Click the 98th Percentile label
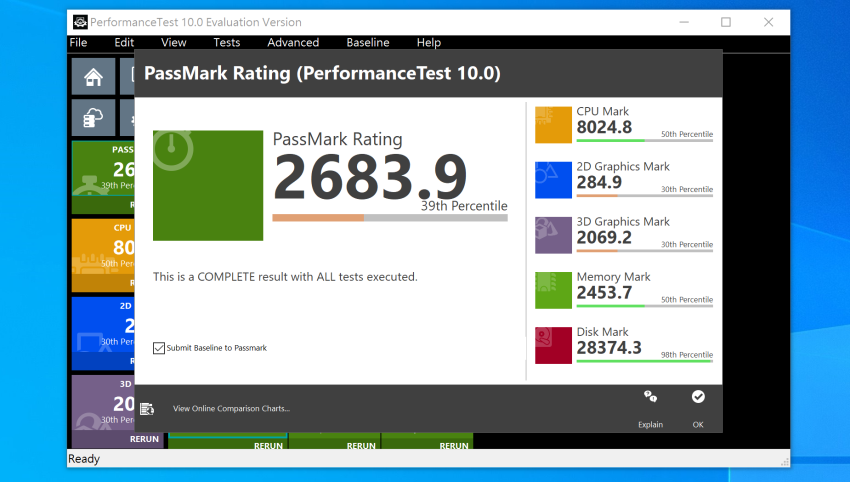 pyautogui.click(x=687, y=355)
